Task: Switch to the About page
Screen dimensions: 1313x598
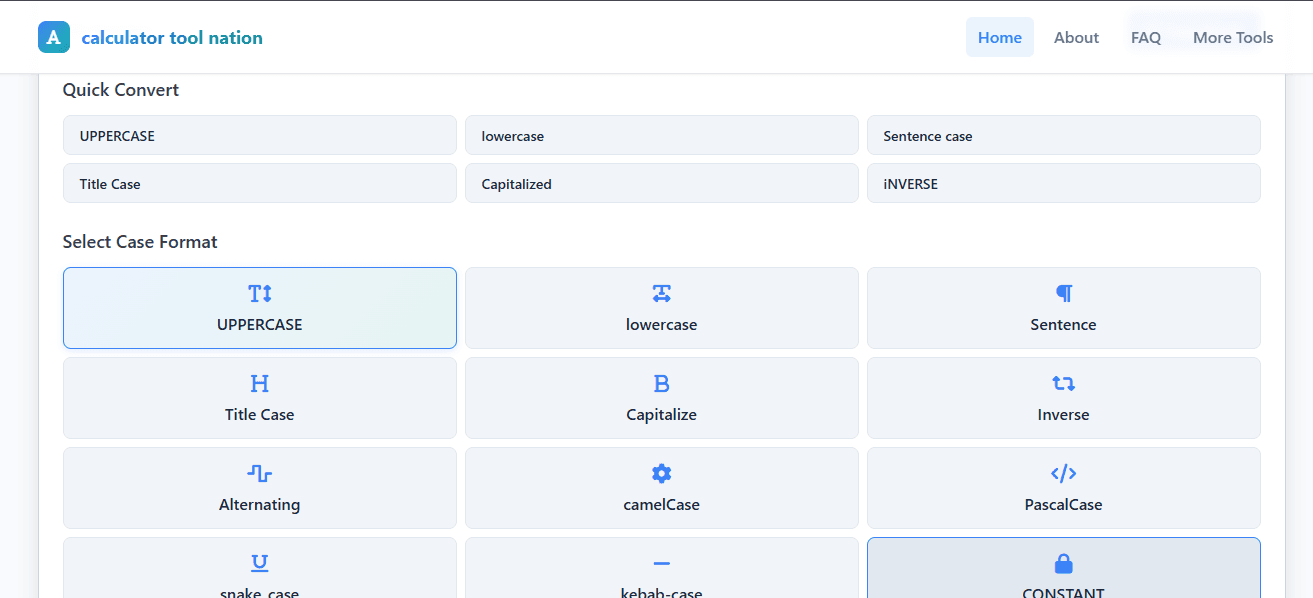Action: 1075,37
